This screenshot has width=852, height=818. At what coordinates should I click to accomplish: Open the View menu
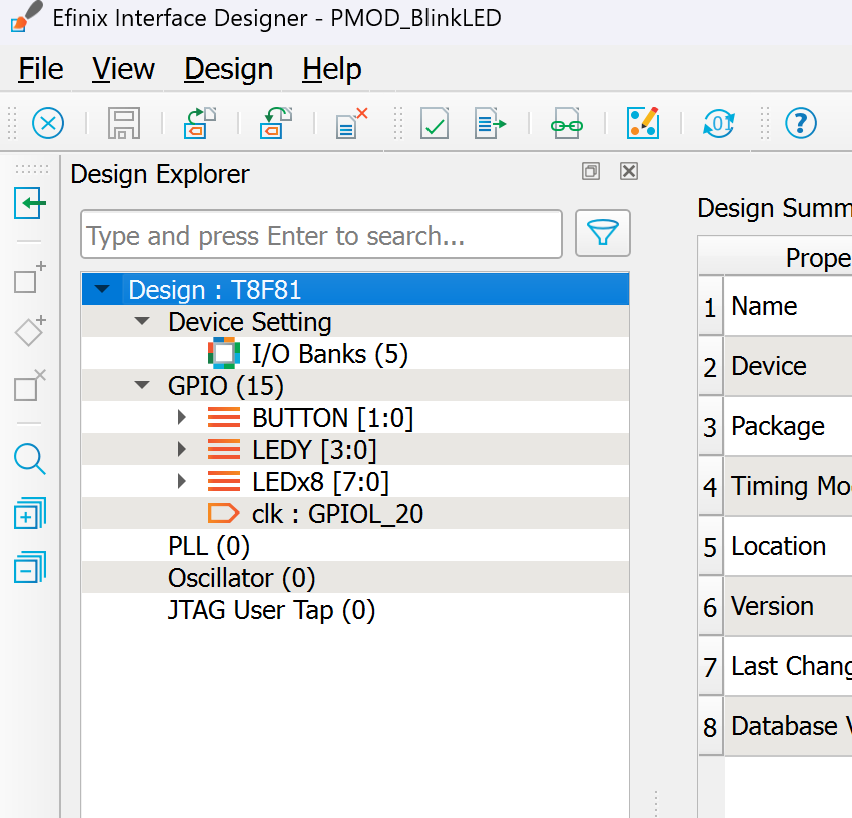123,70
